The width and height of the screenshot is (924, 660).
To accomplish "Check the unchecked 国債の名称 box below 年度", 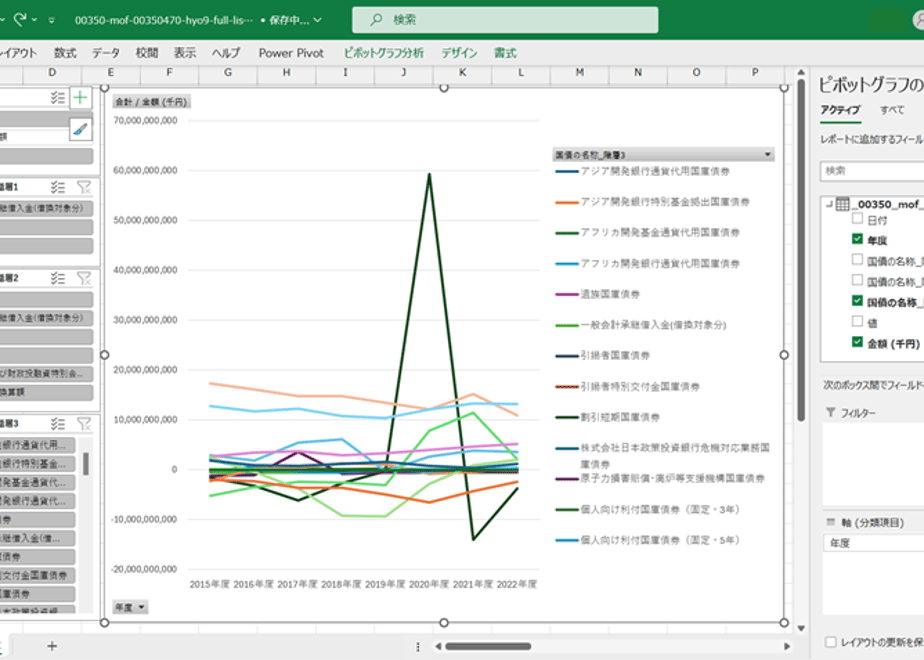I will click(x=857, y=259).
